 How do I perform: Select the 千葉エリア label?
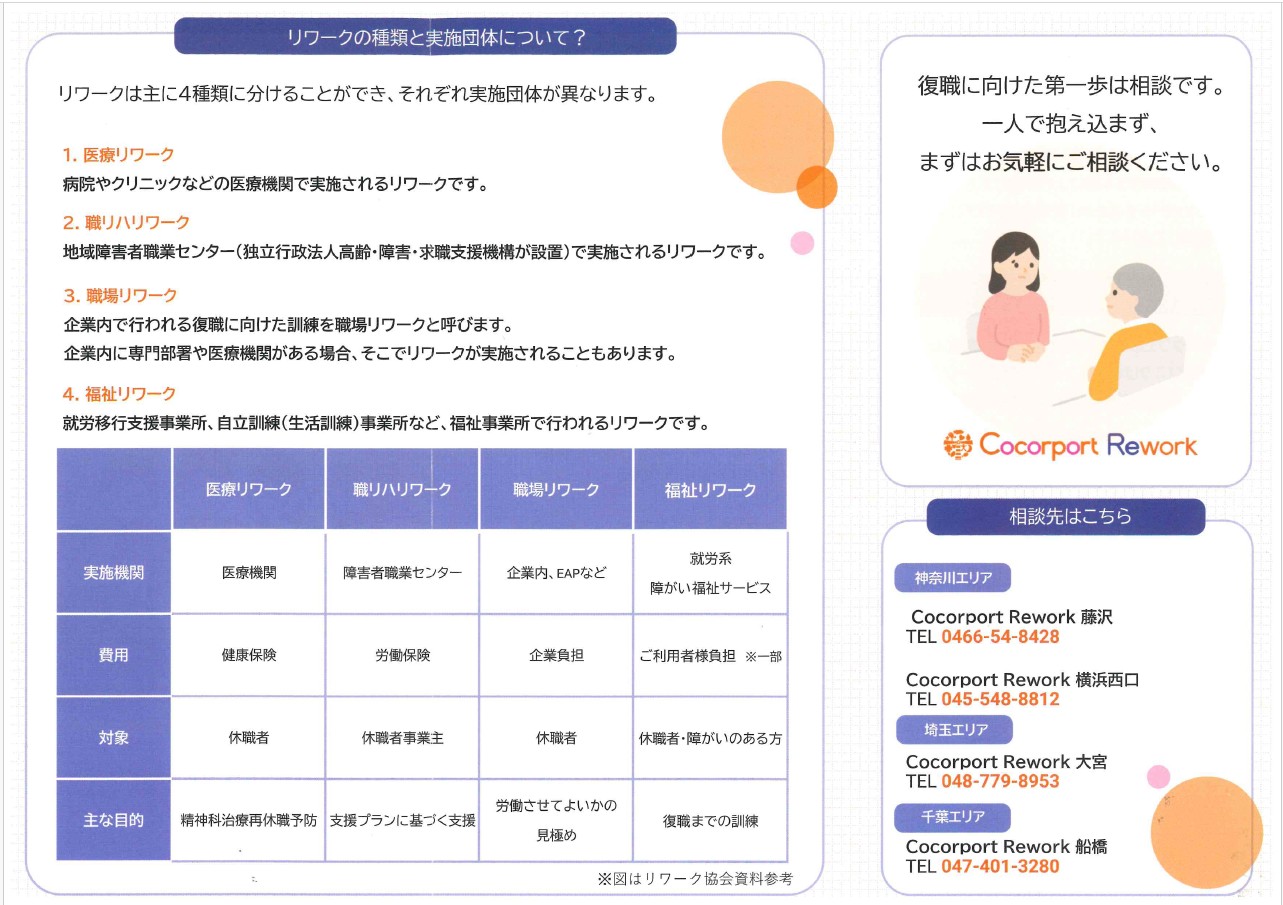952,817
